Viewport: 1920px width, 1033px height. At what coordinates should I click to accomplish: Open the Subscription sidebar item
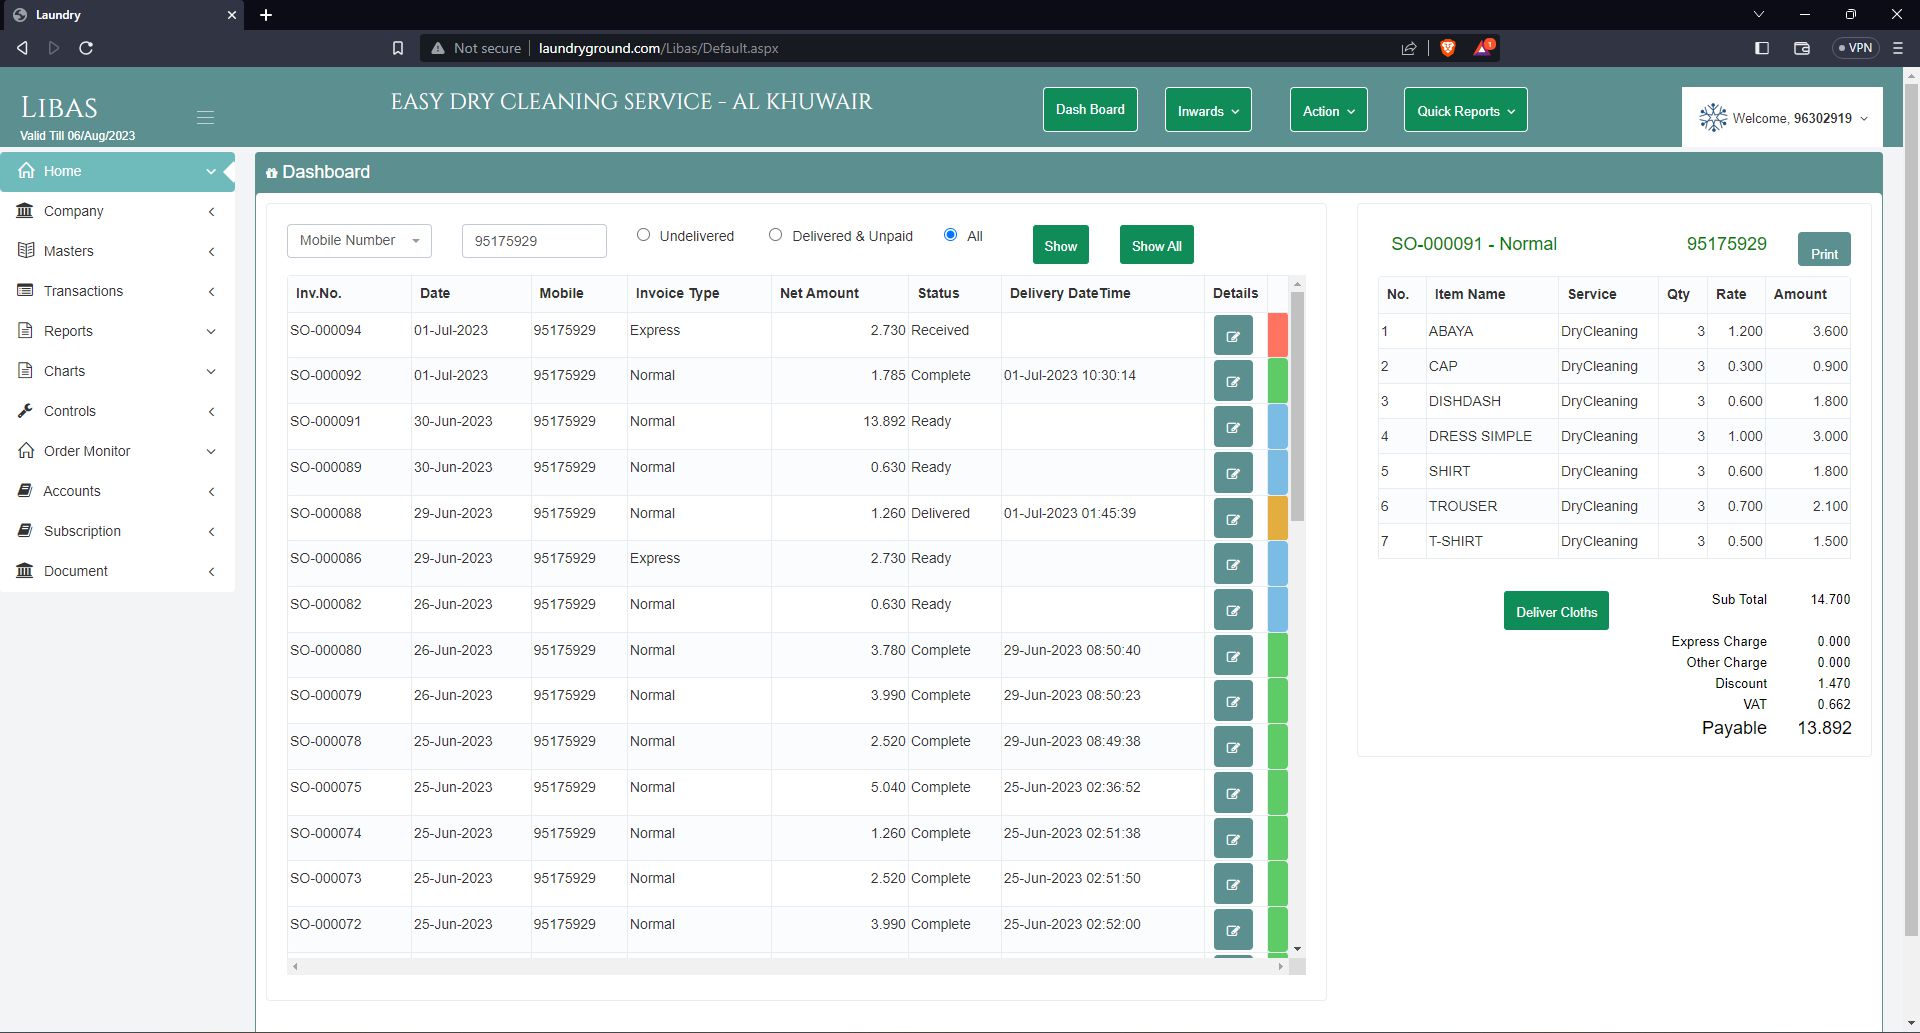click(x=117, y=531)
